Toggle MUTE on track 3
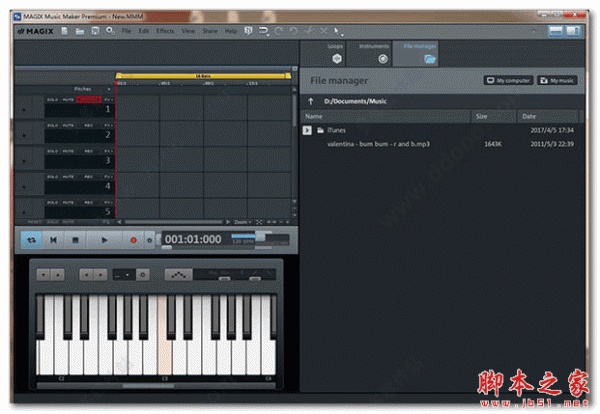 [68, 152]
